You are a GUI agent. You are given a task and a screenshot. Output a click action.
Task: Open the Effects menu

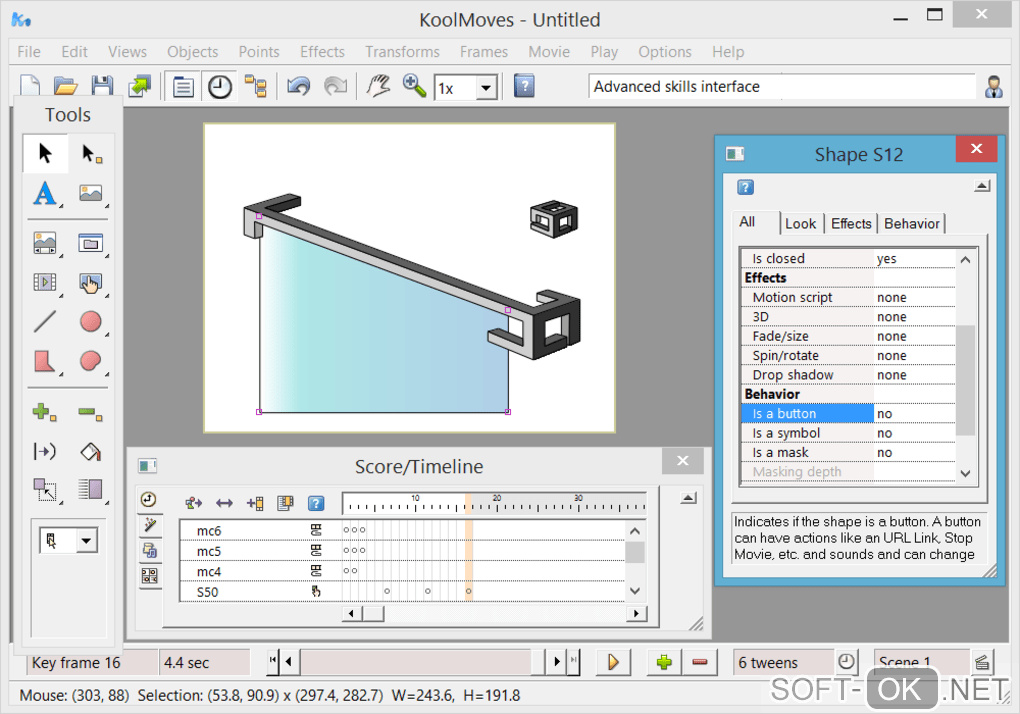(x=322, y=52)
